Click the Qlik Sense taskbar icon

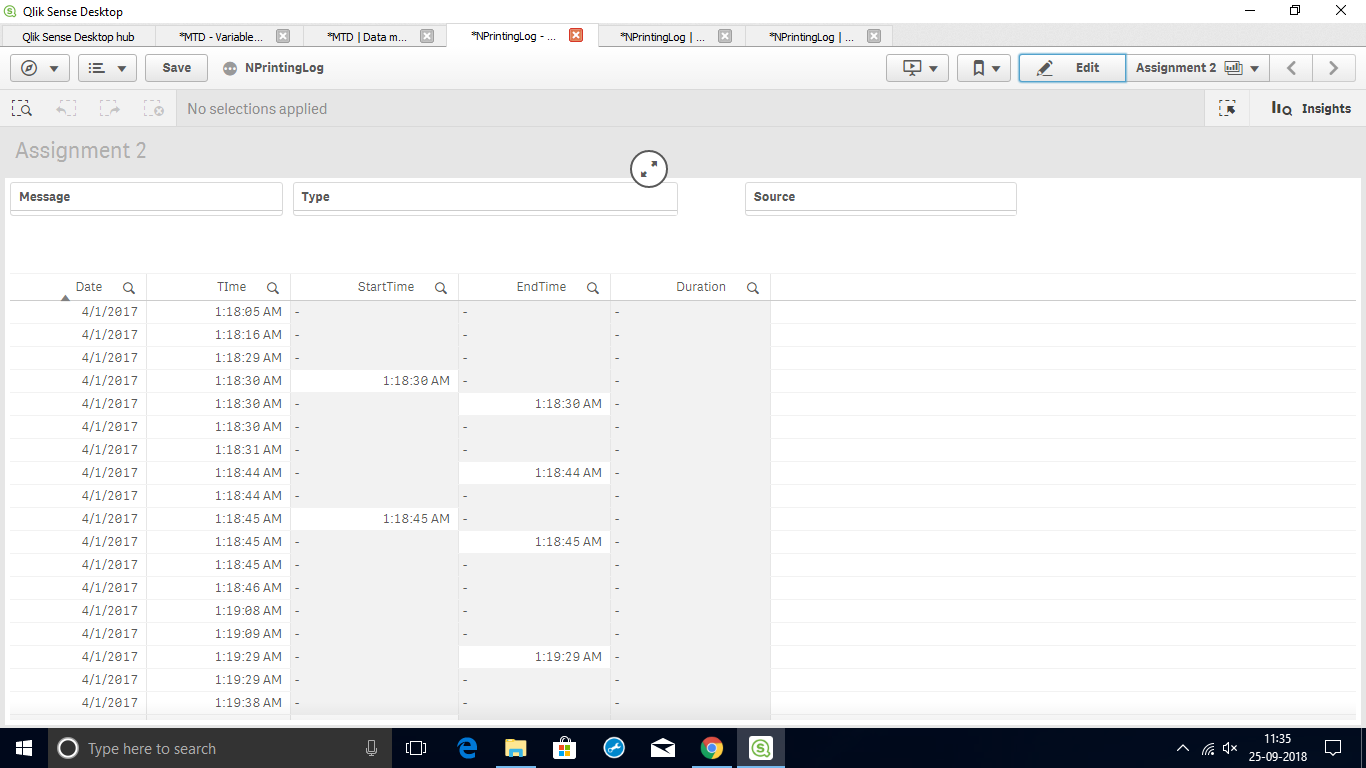pos(761,748)
